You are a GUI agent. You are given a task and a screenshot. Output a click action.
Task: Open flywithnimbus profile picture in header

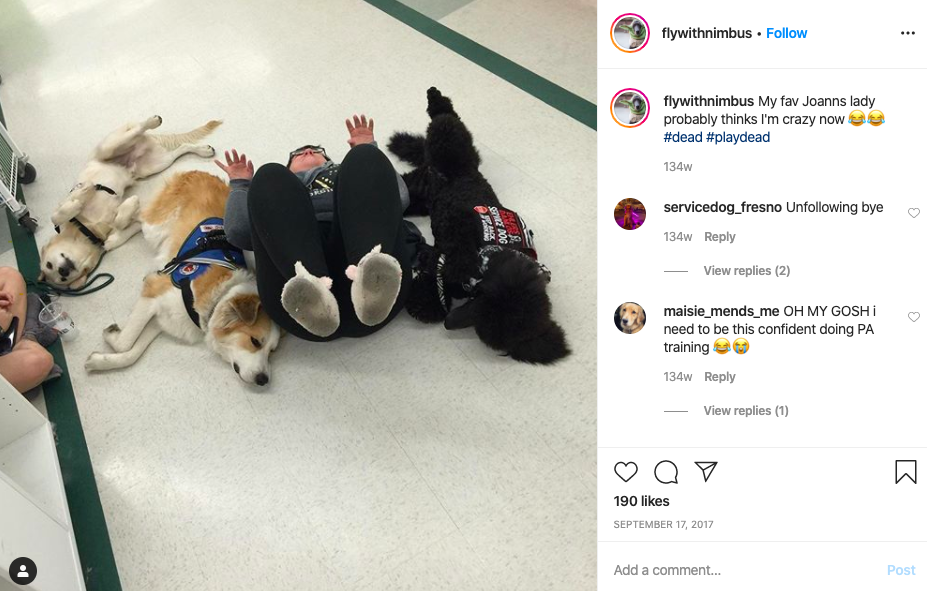click(630, 33)
